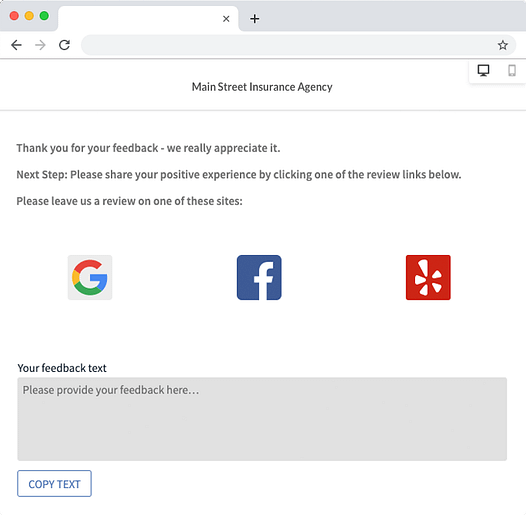Image resolution: width=526 pixels, height=515 pixels.
Task: Go back using the browser back arrow
Action: (x=16, y=45)
